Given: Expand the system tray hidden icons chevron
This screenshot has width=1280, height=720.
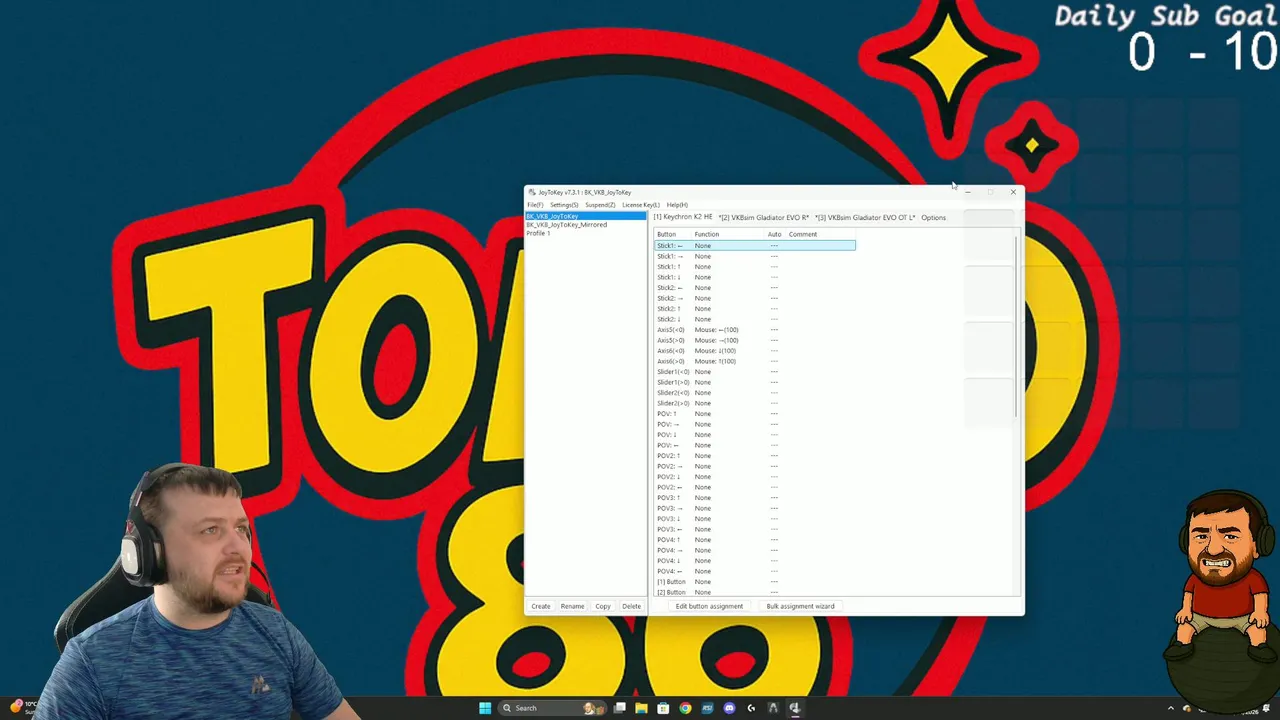Looking at the screenshot, I should [1171, 708].
